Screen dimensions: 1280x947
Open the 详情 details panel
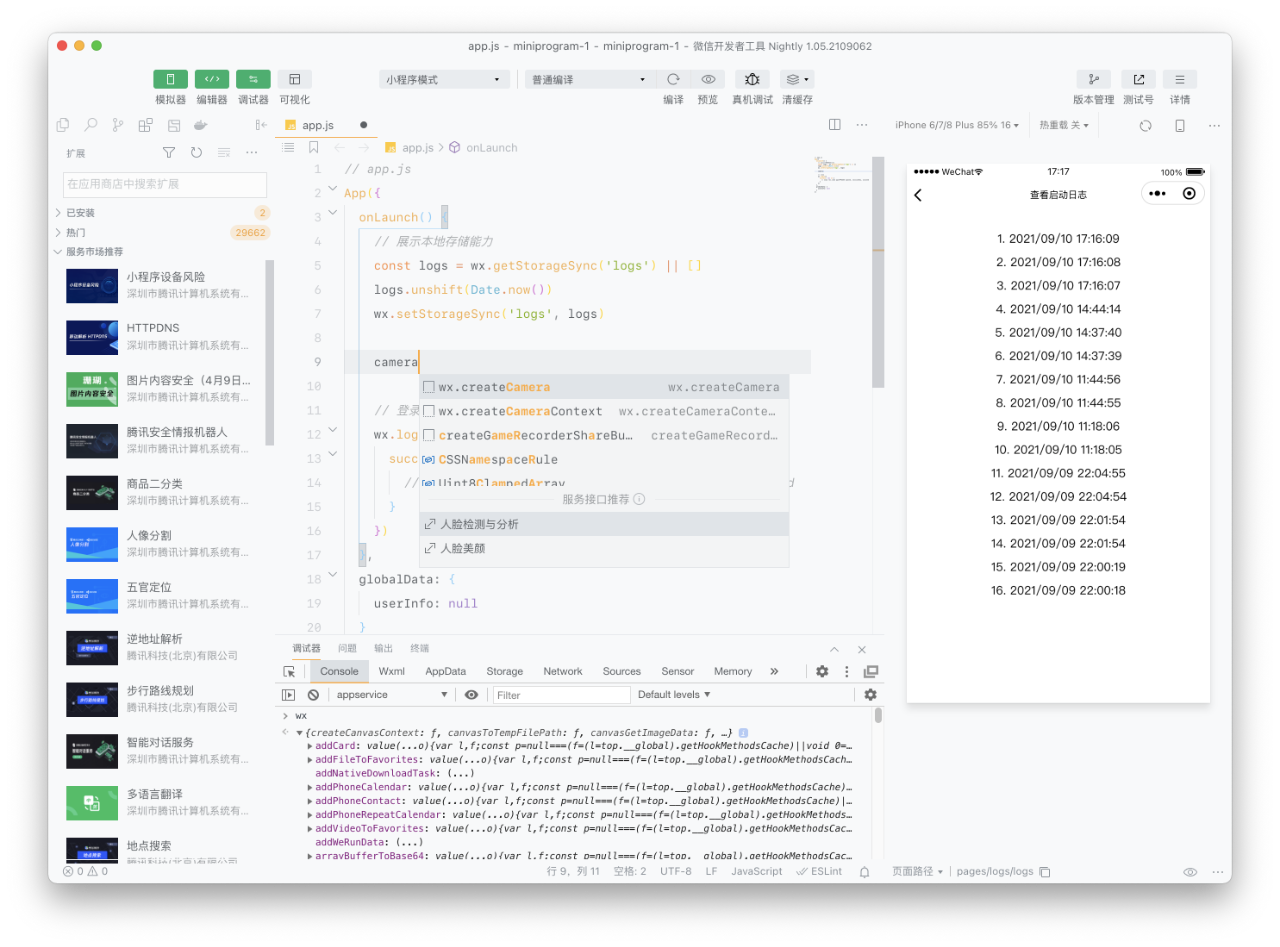click(x=1180, y=79)
